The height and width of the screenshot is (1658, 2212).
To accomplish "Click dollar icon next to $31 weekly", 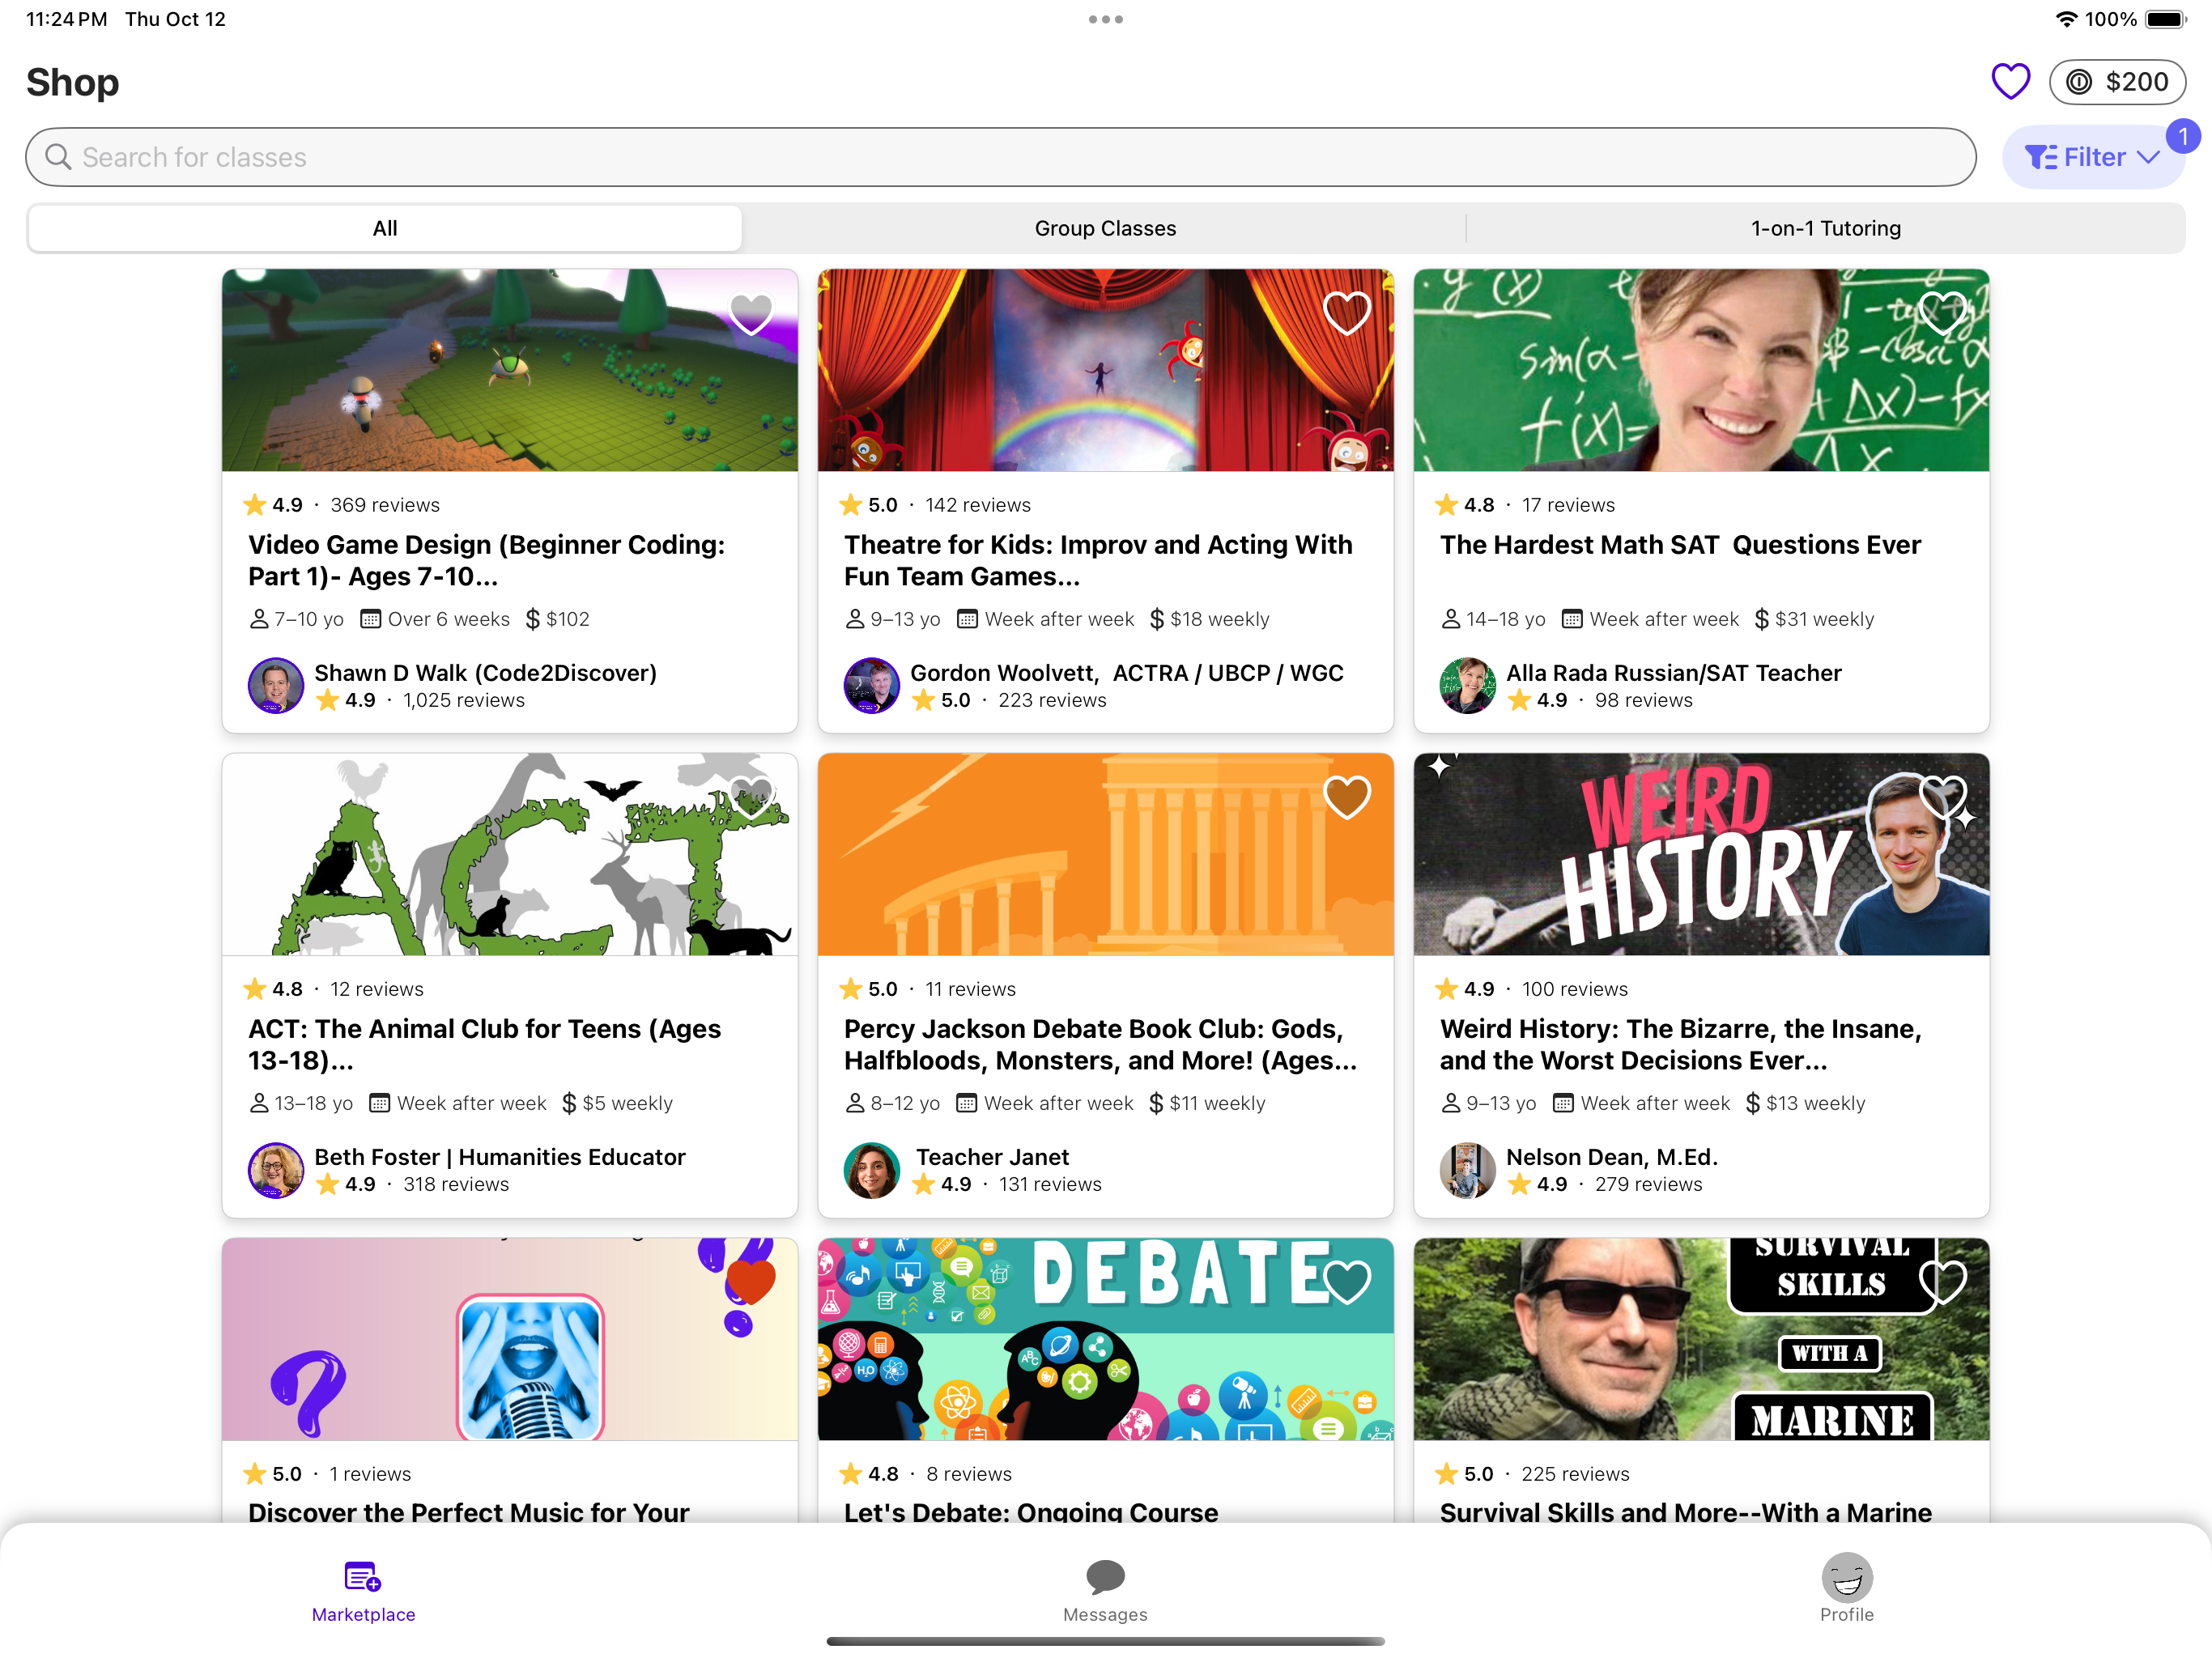I will point(1761,619).
